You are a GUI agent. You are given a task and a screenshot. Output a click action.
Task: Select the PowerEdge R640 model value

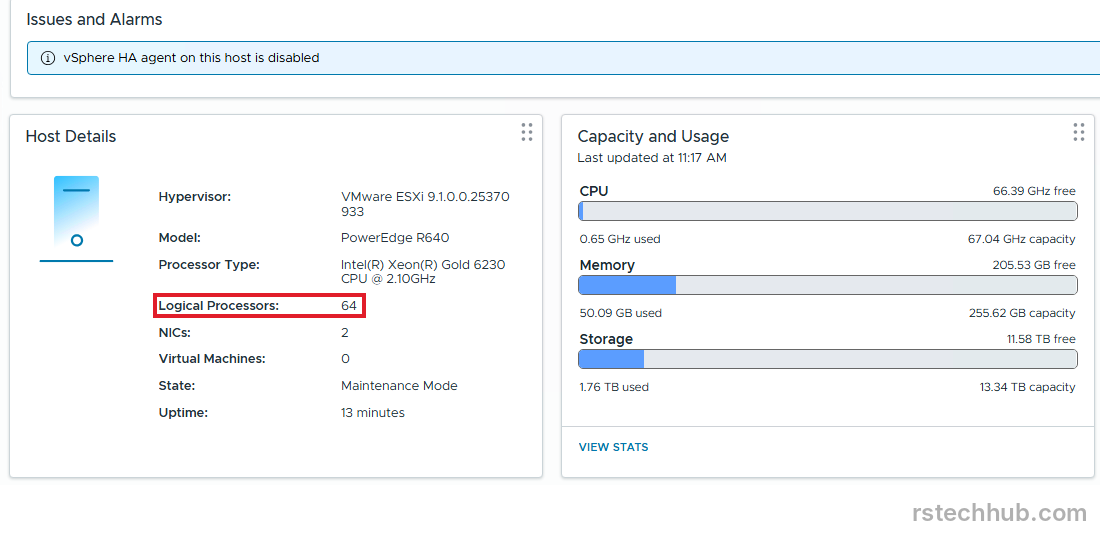coord(394,238)
